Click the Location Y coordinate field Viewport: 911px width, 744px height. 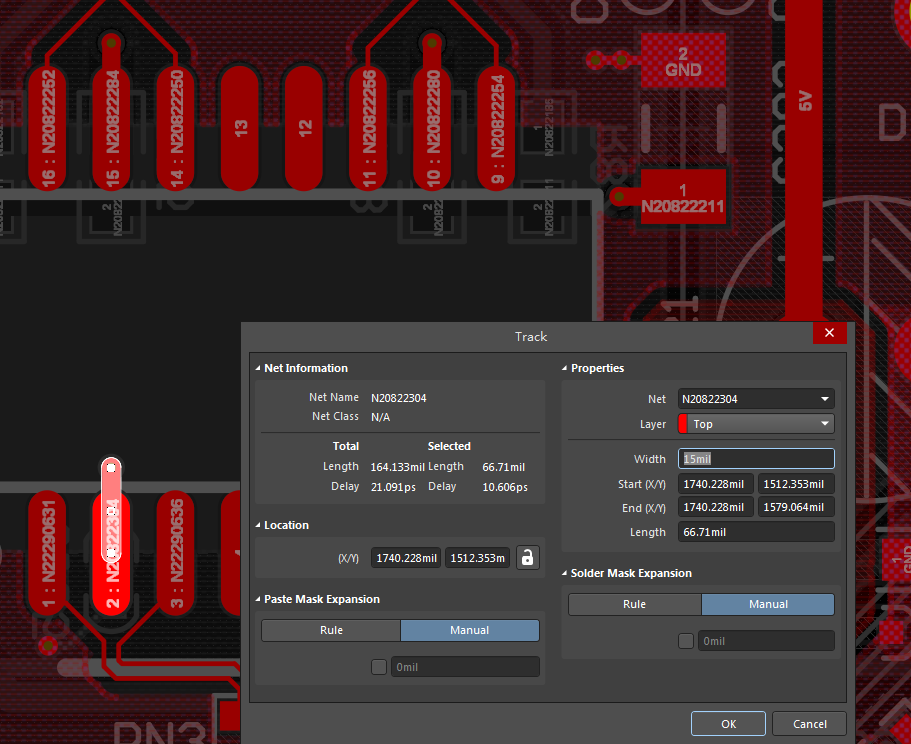[x=478, y=558]
